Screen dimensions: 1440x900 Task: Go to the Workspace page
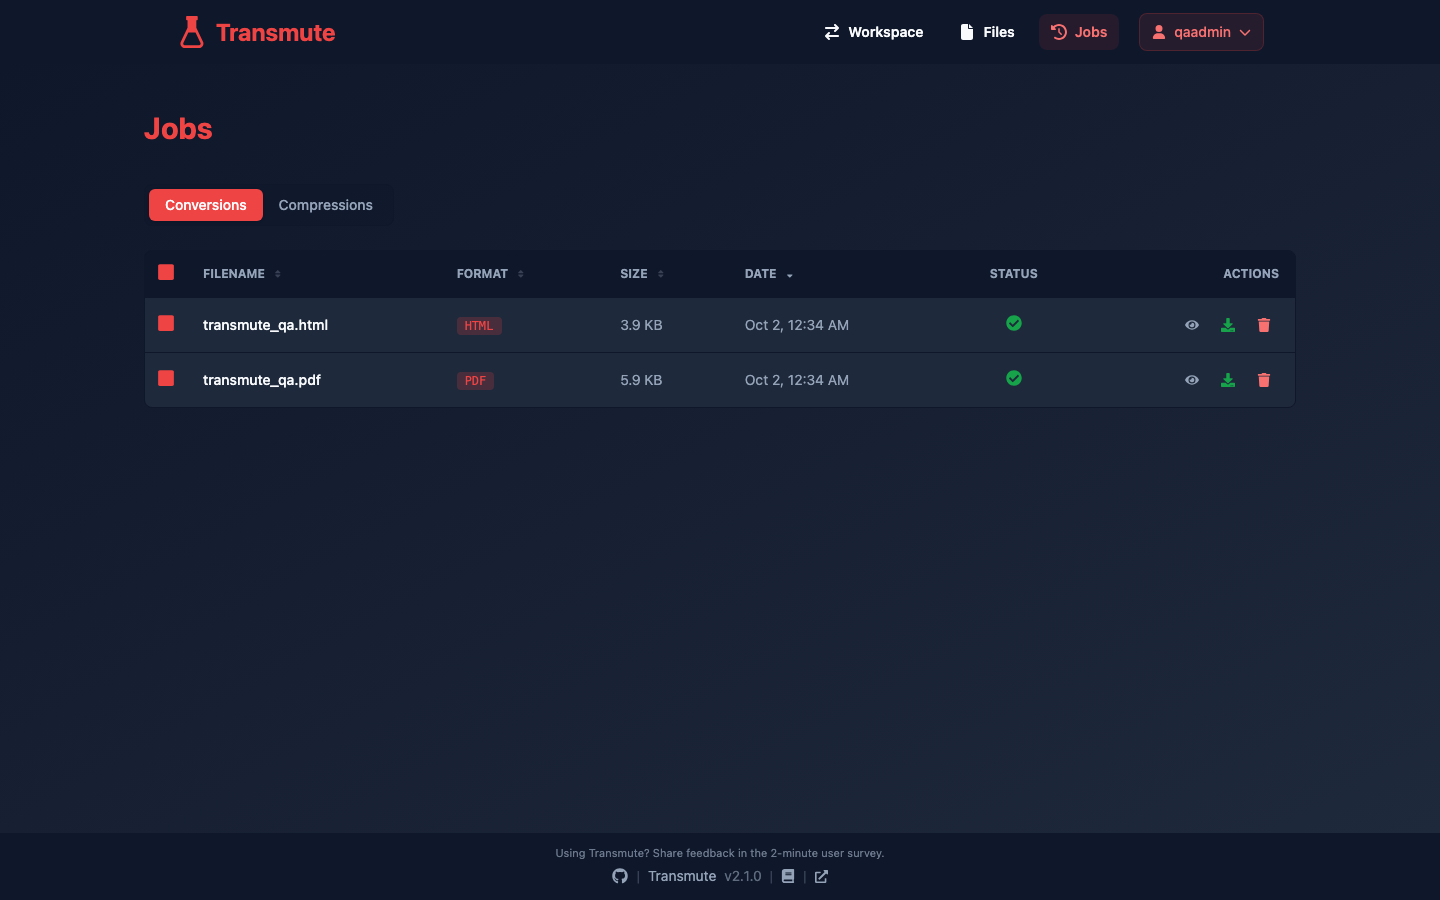pyautogui.click(x=874, y=32)
